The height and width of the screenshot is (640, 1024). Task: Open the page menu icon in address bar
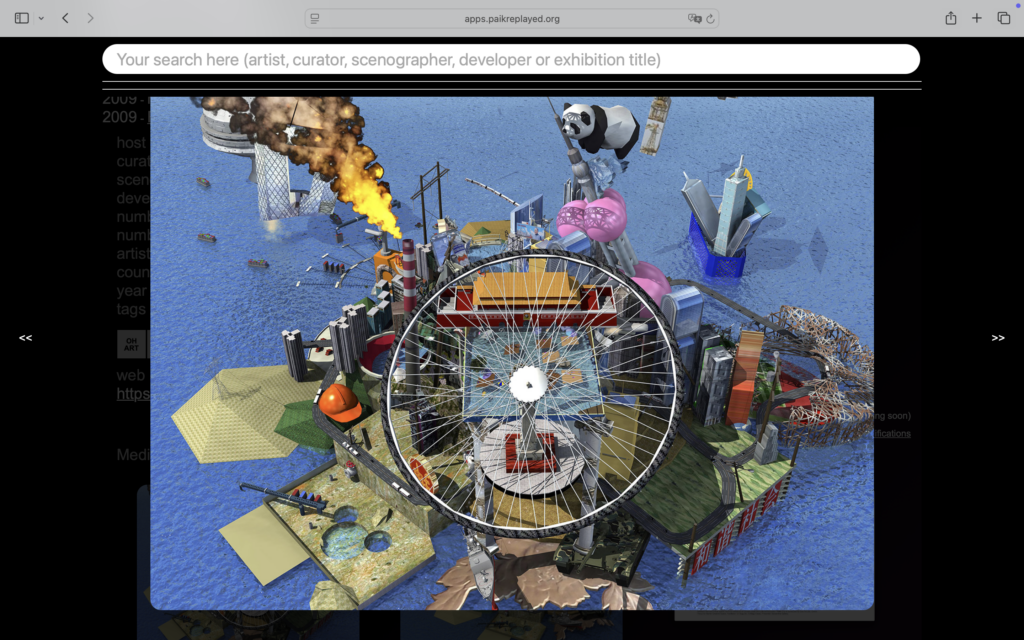[315, 18]
